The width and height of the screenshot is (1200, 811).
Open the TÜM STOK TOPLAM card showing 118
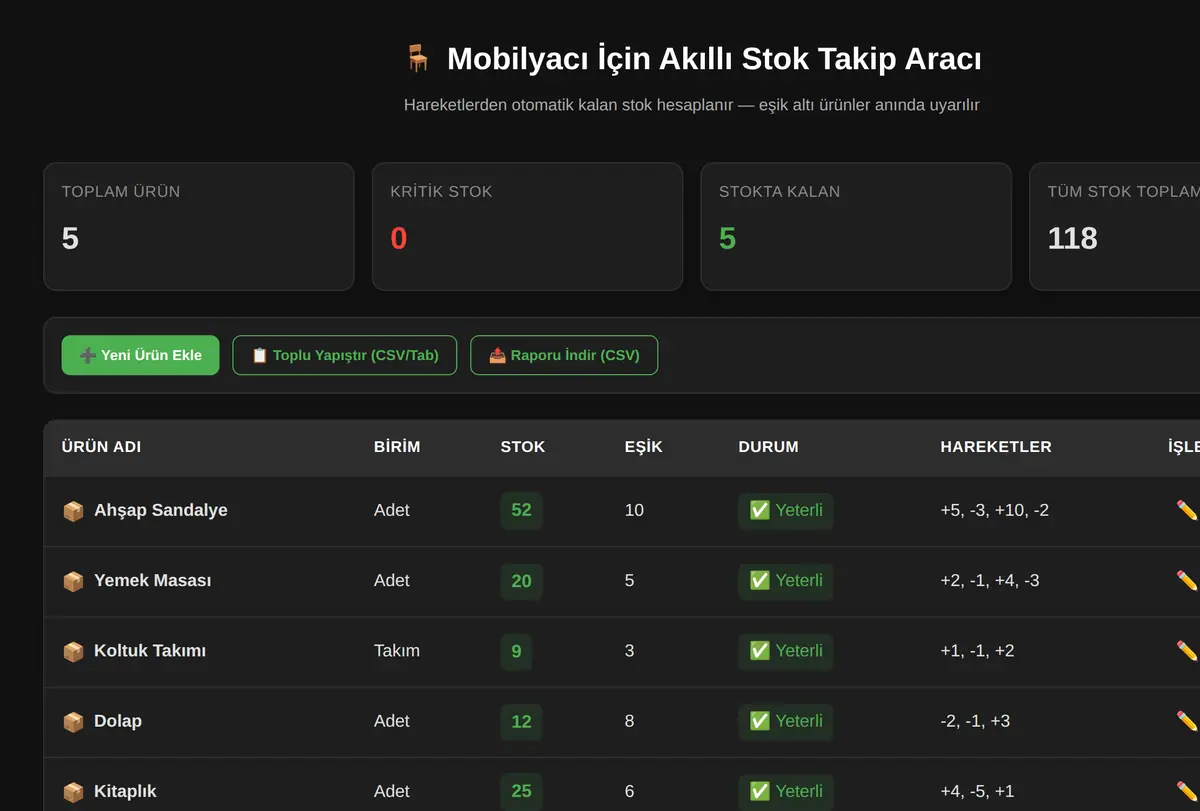point(1115,227)
